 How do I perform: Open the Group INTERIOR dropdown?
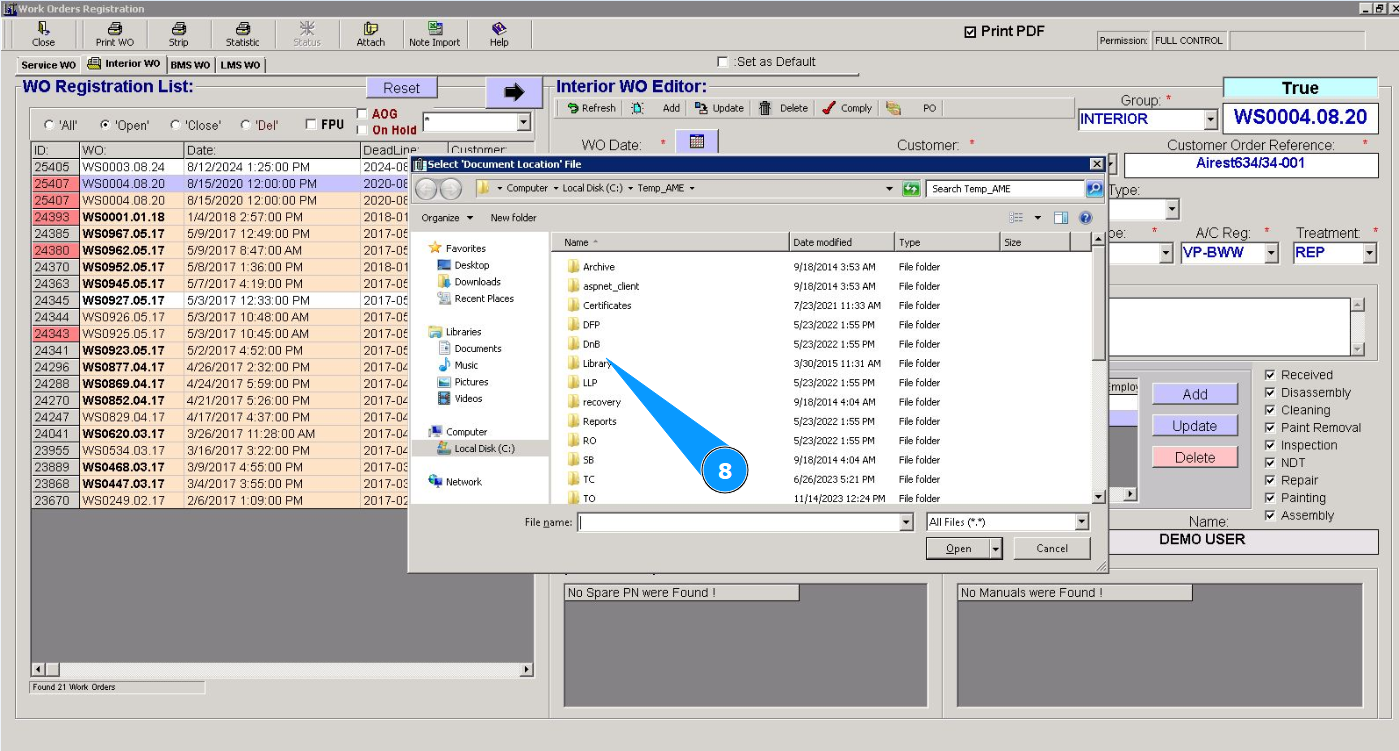(x=1210, y=120)
